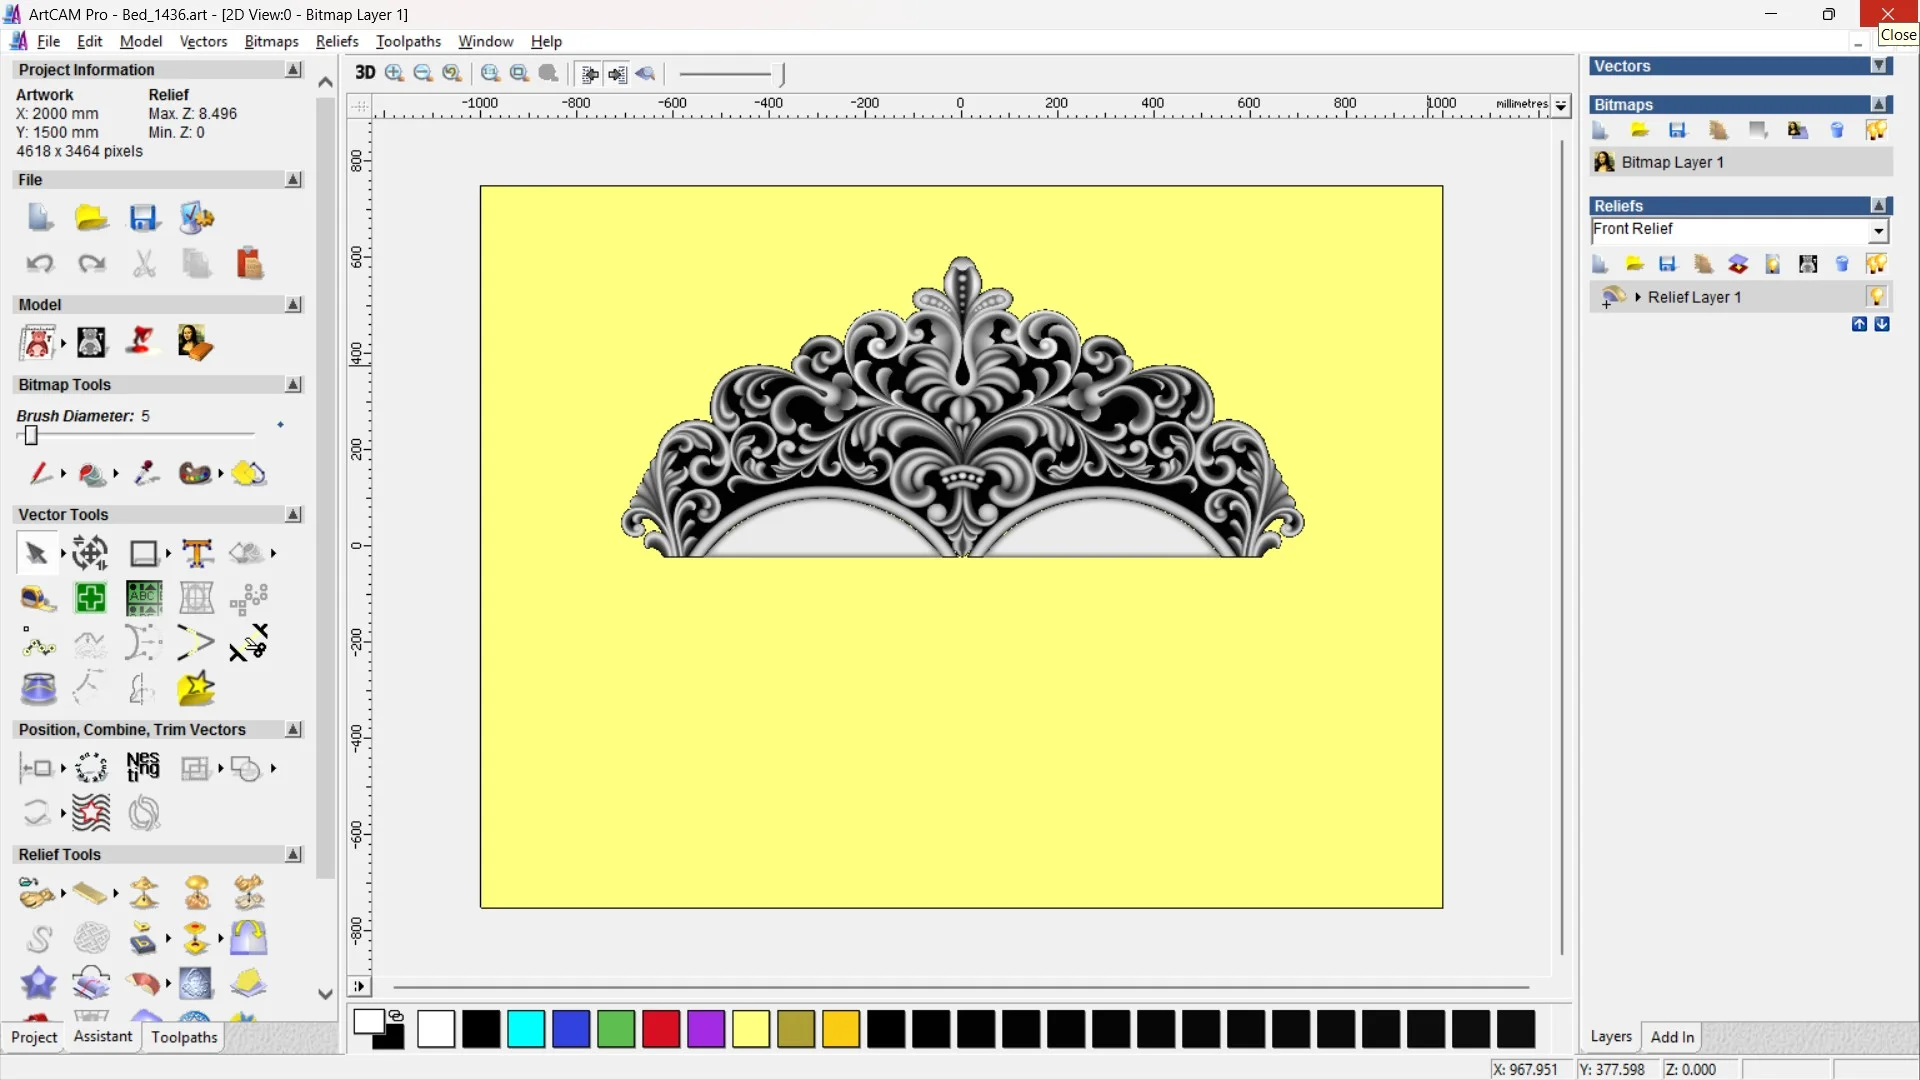Open the Add In tab
This screenshot has height=1080, width=1920.
1672,1037
